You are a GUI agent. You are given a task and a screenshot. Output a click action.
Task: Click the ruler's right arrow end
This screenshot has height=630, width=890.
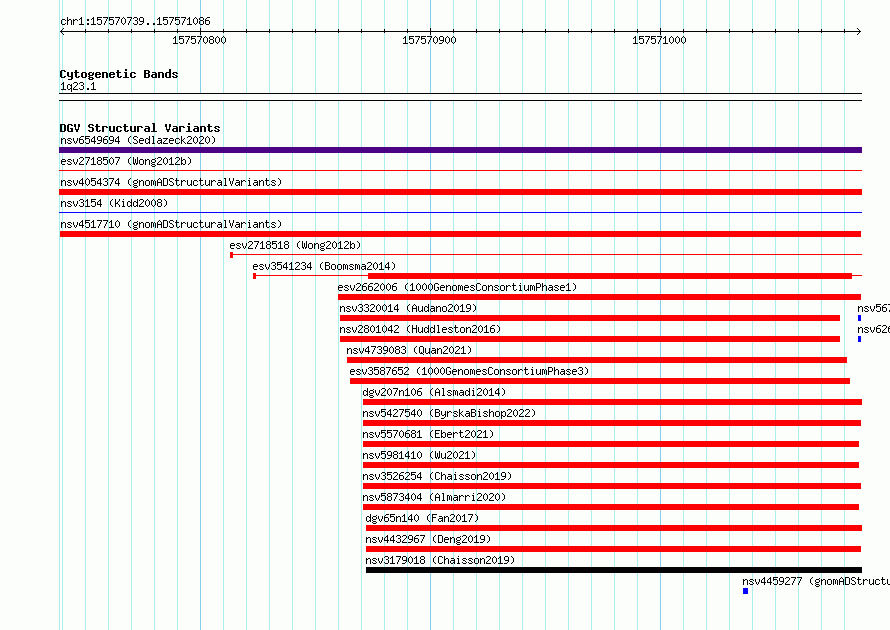[x=859, y=32]
